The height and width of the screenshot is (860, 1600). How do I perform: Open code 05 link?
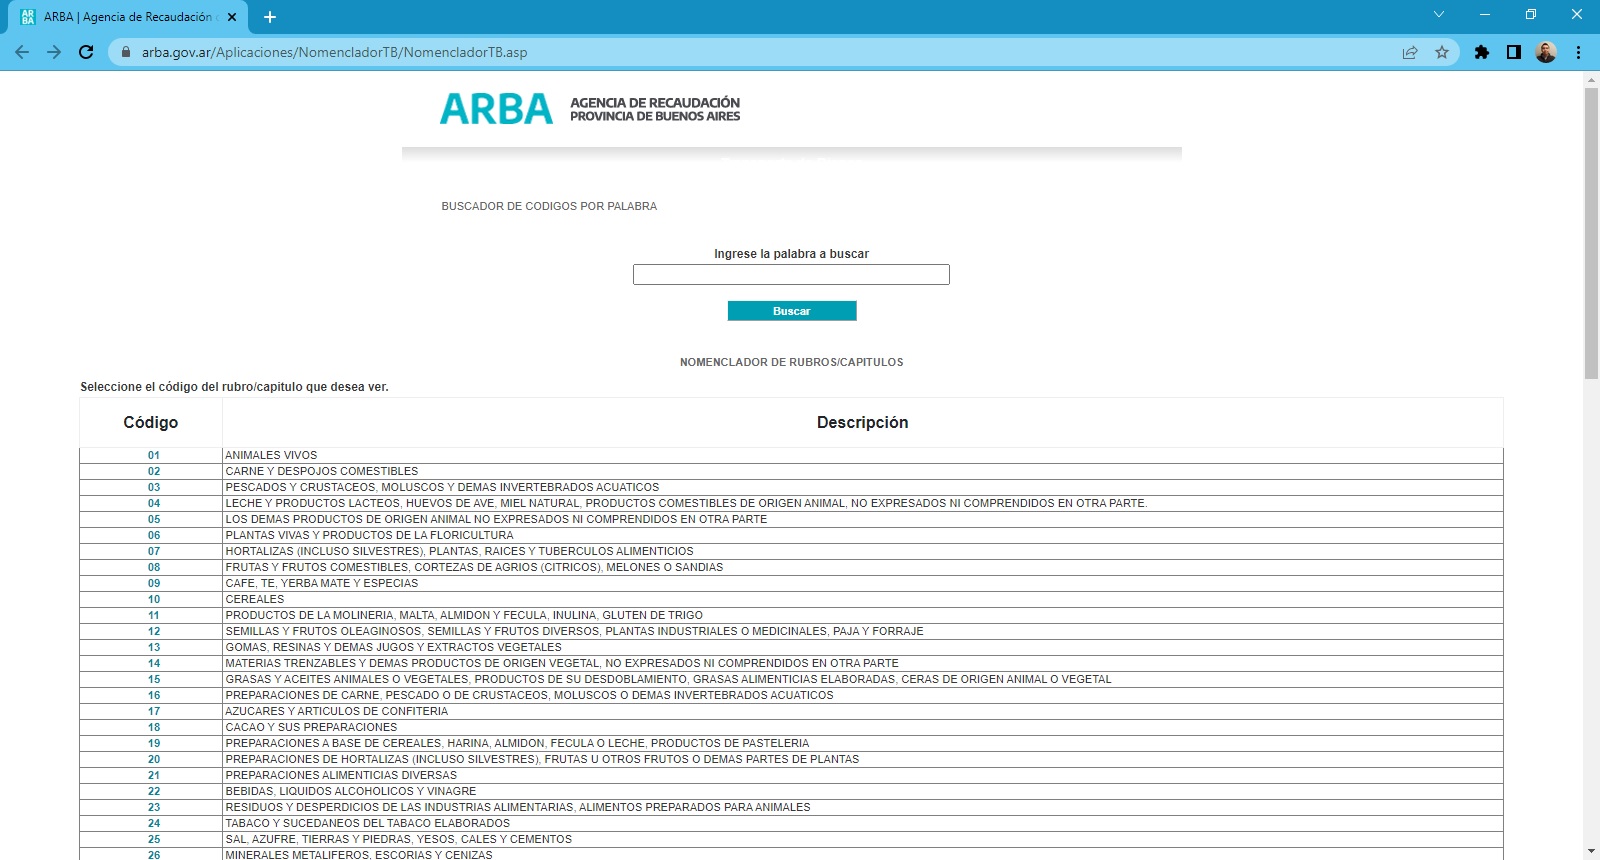[154, 519]
